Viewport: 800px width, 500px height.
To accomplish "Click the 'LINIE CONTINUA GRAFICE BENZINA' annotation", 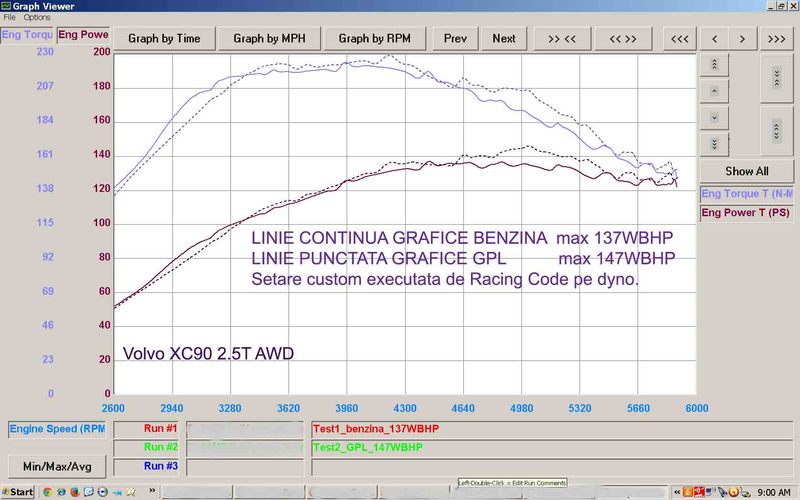I will pos(399,238).
